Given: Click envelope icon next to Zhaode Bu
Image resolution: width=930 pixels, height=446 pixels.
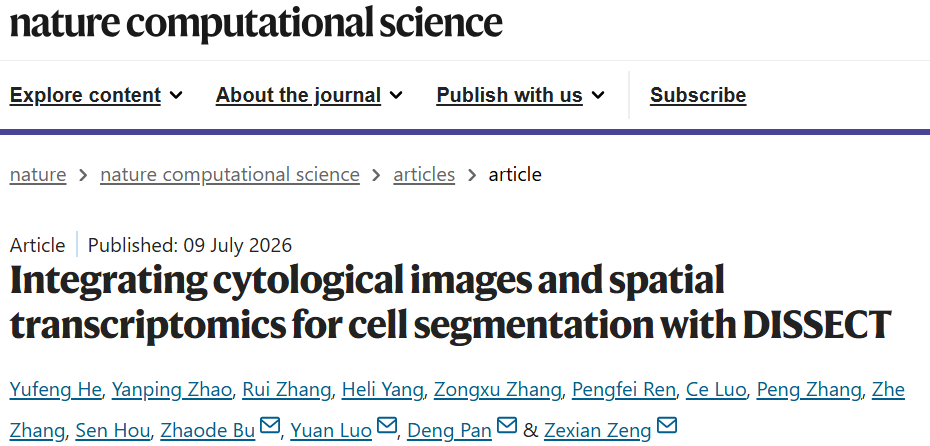Looking at the screenshot, I should pyautogui.click(x=270, y=426).
